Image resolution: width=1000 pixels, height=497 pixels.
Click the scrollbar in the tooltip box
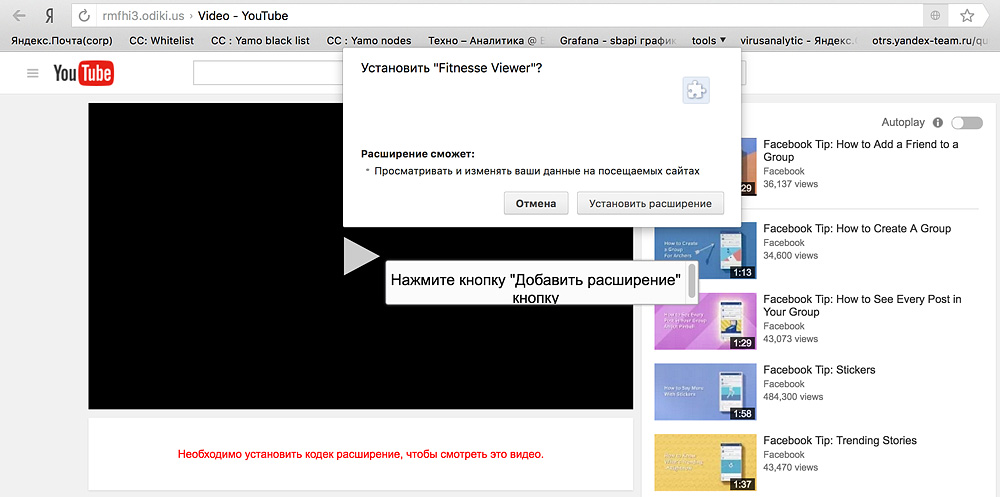coord(691,281)
